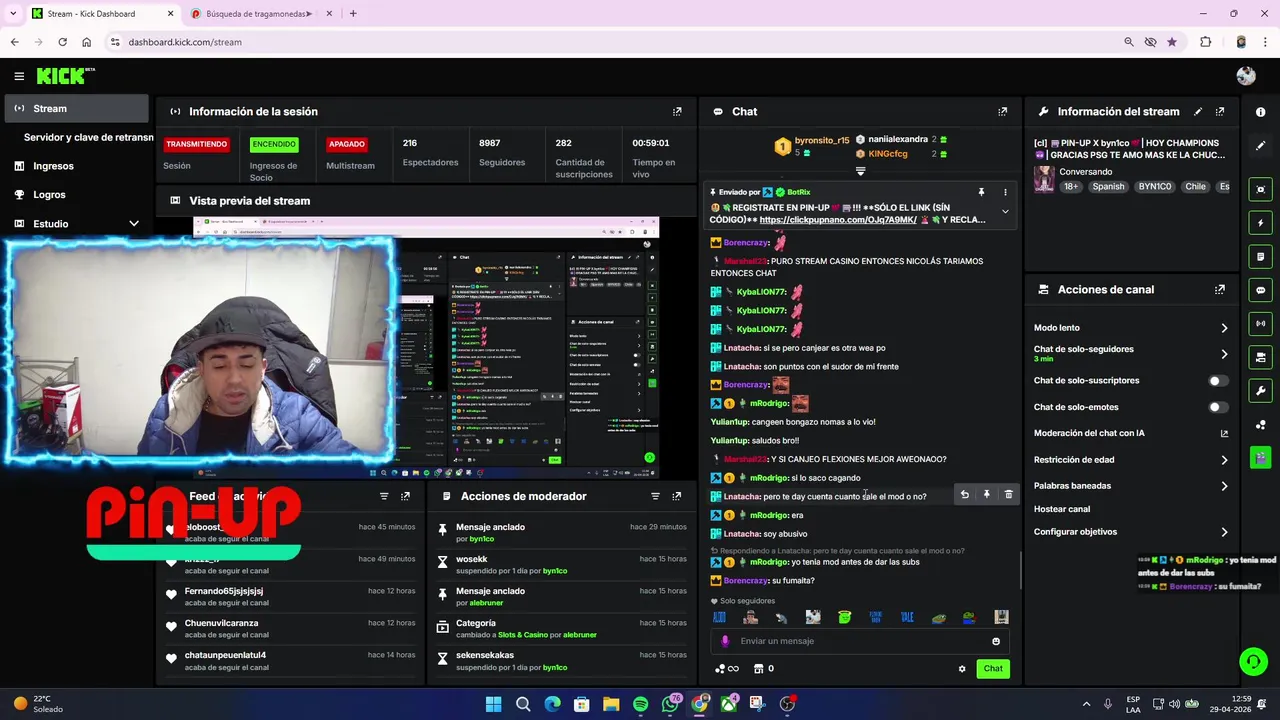Open the emoji picker in chat
The height and width of the screenshot is (720, 1280).
[x=996, y=642]
